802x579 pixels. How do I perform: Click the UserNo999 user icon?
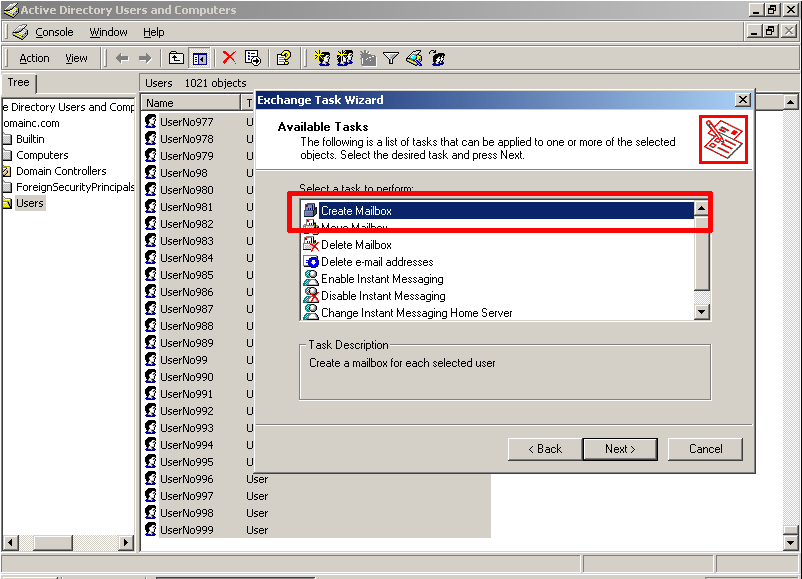[150, 529]
